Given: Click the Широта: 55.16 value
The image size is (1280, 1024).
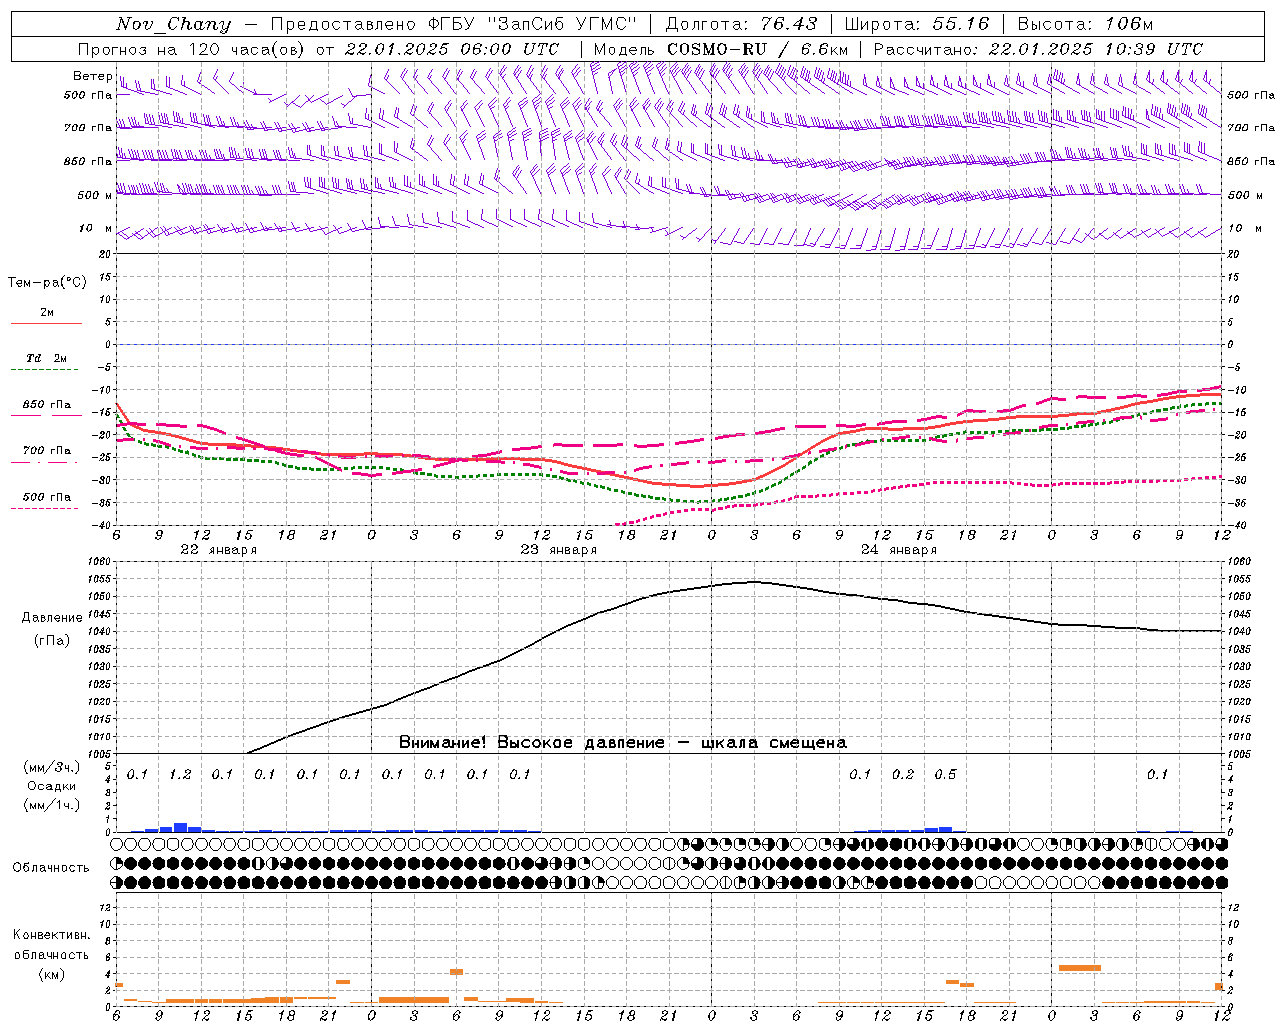Looking at the screenshot, I should pos(917,24).
